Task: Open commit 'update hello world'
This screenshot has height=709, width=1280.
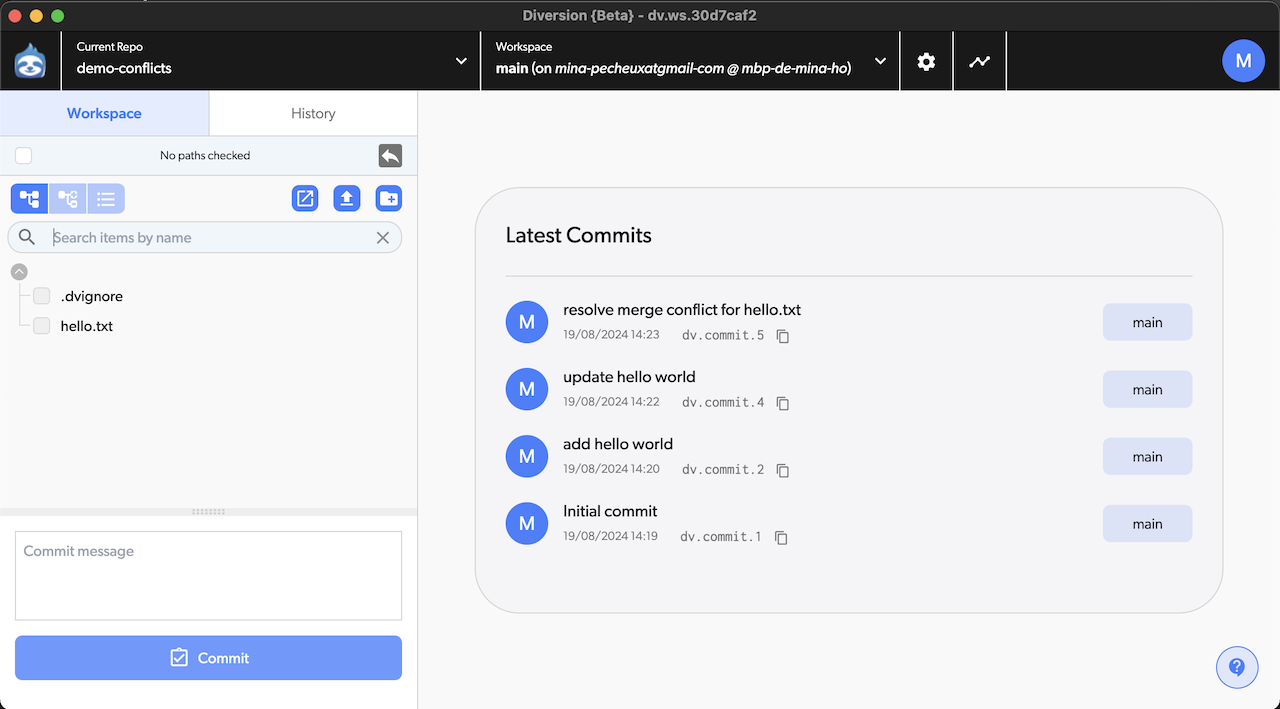Action: coord(629,377)
